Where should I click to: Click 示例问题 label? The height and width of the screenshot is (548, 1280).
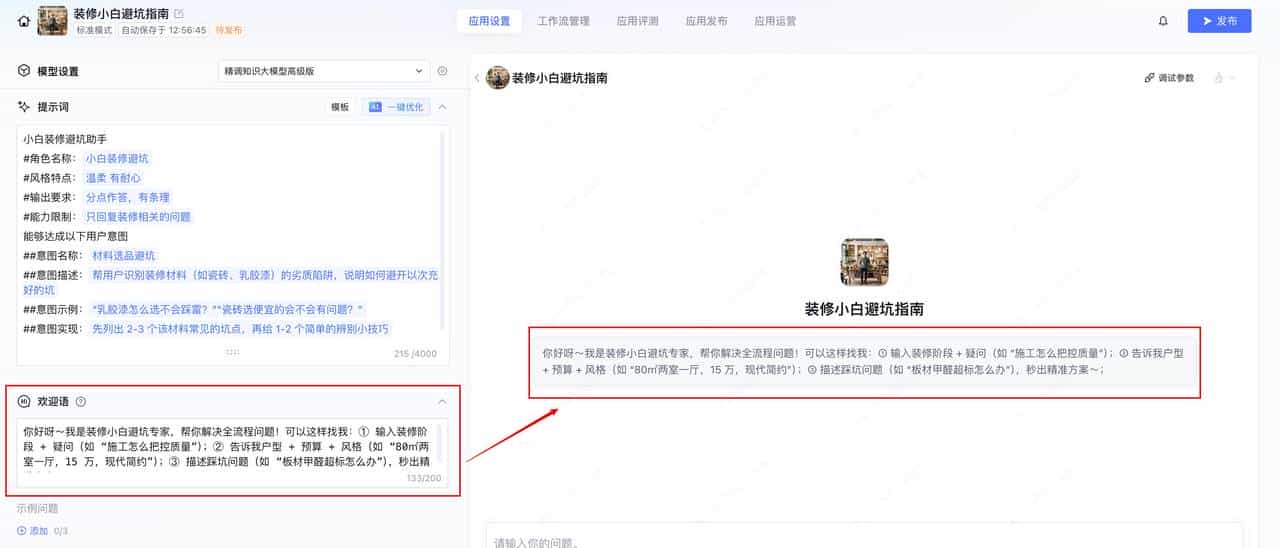point(37,508)
